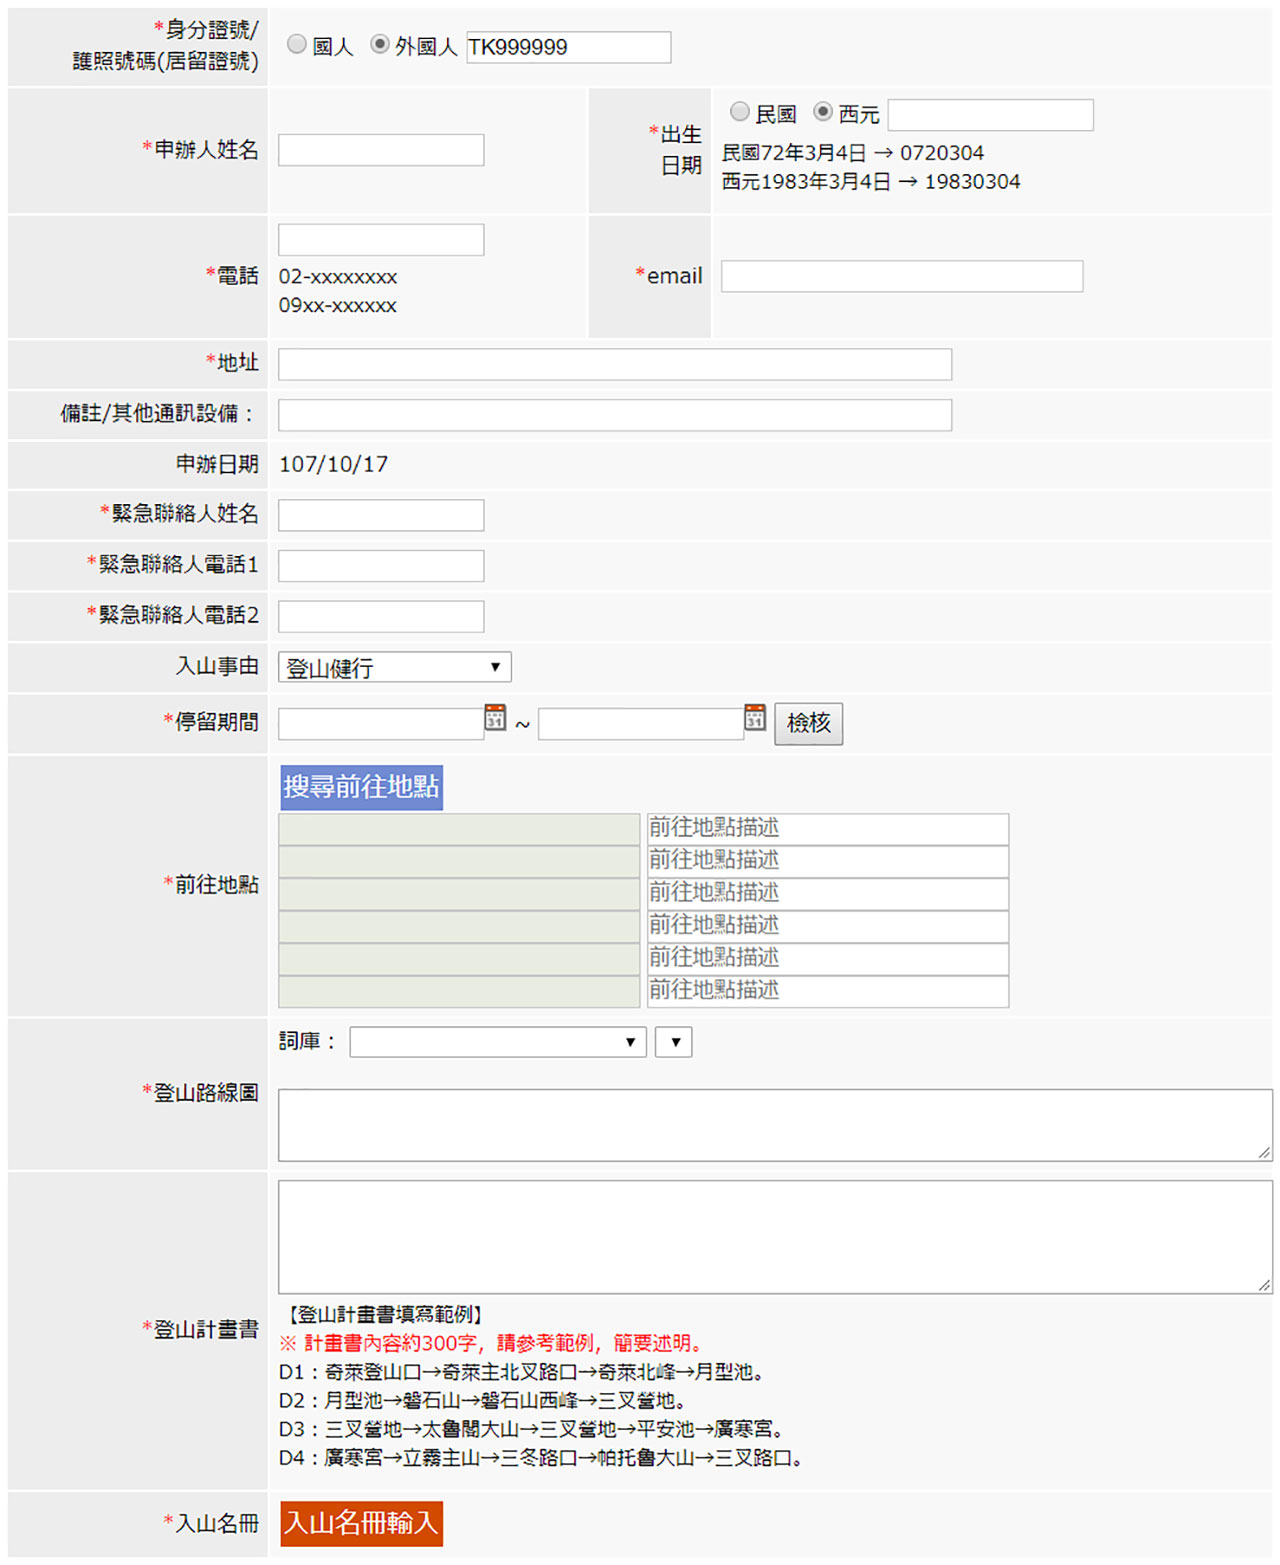
Task: Open the 入山事由 dropdown showing 登山健行
Action: click(394, 667)
